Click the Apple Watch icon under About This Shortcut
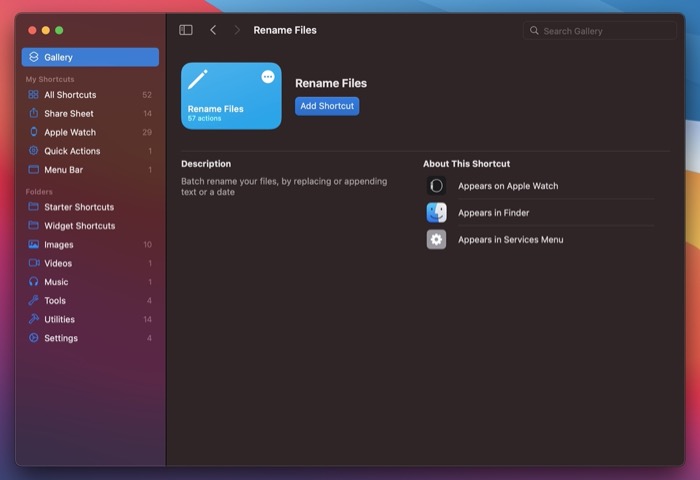Image resolution: width=700 pixels, height=480 pixels. (436, 186)
